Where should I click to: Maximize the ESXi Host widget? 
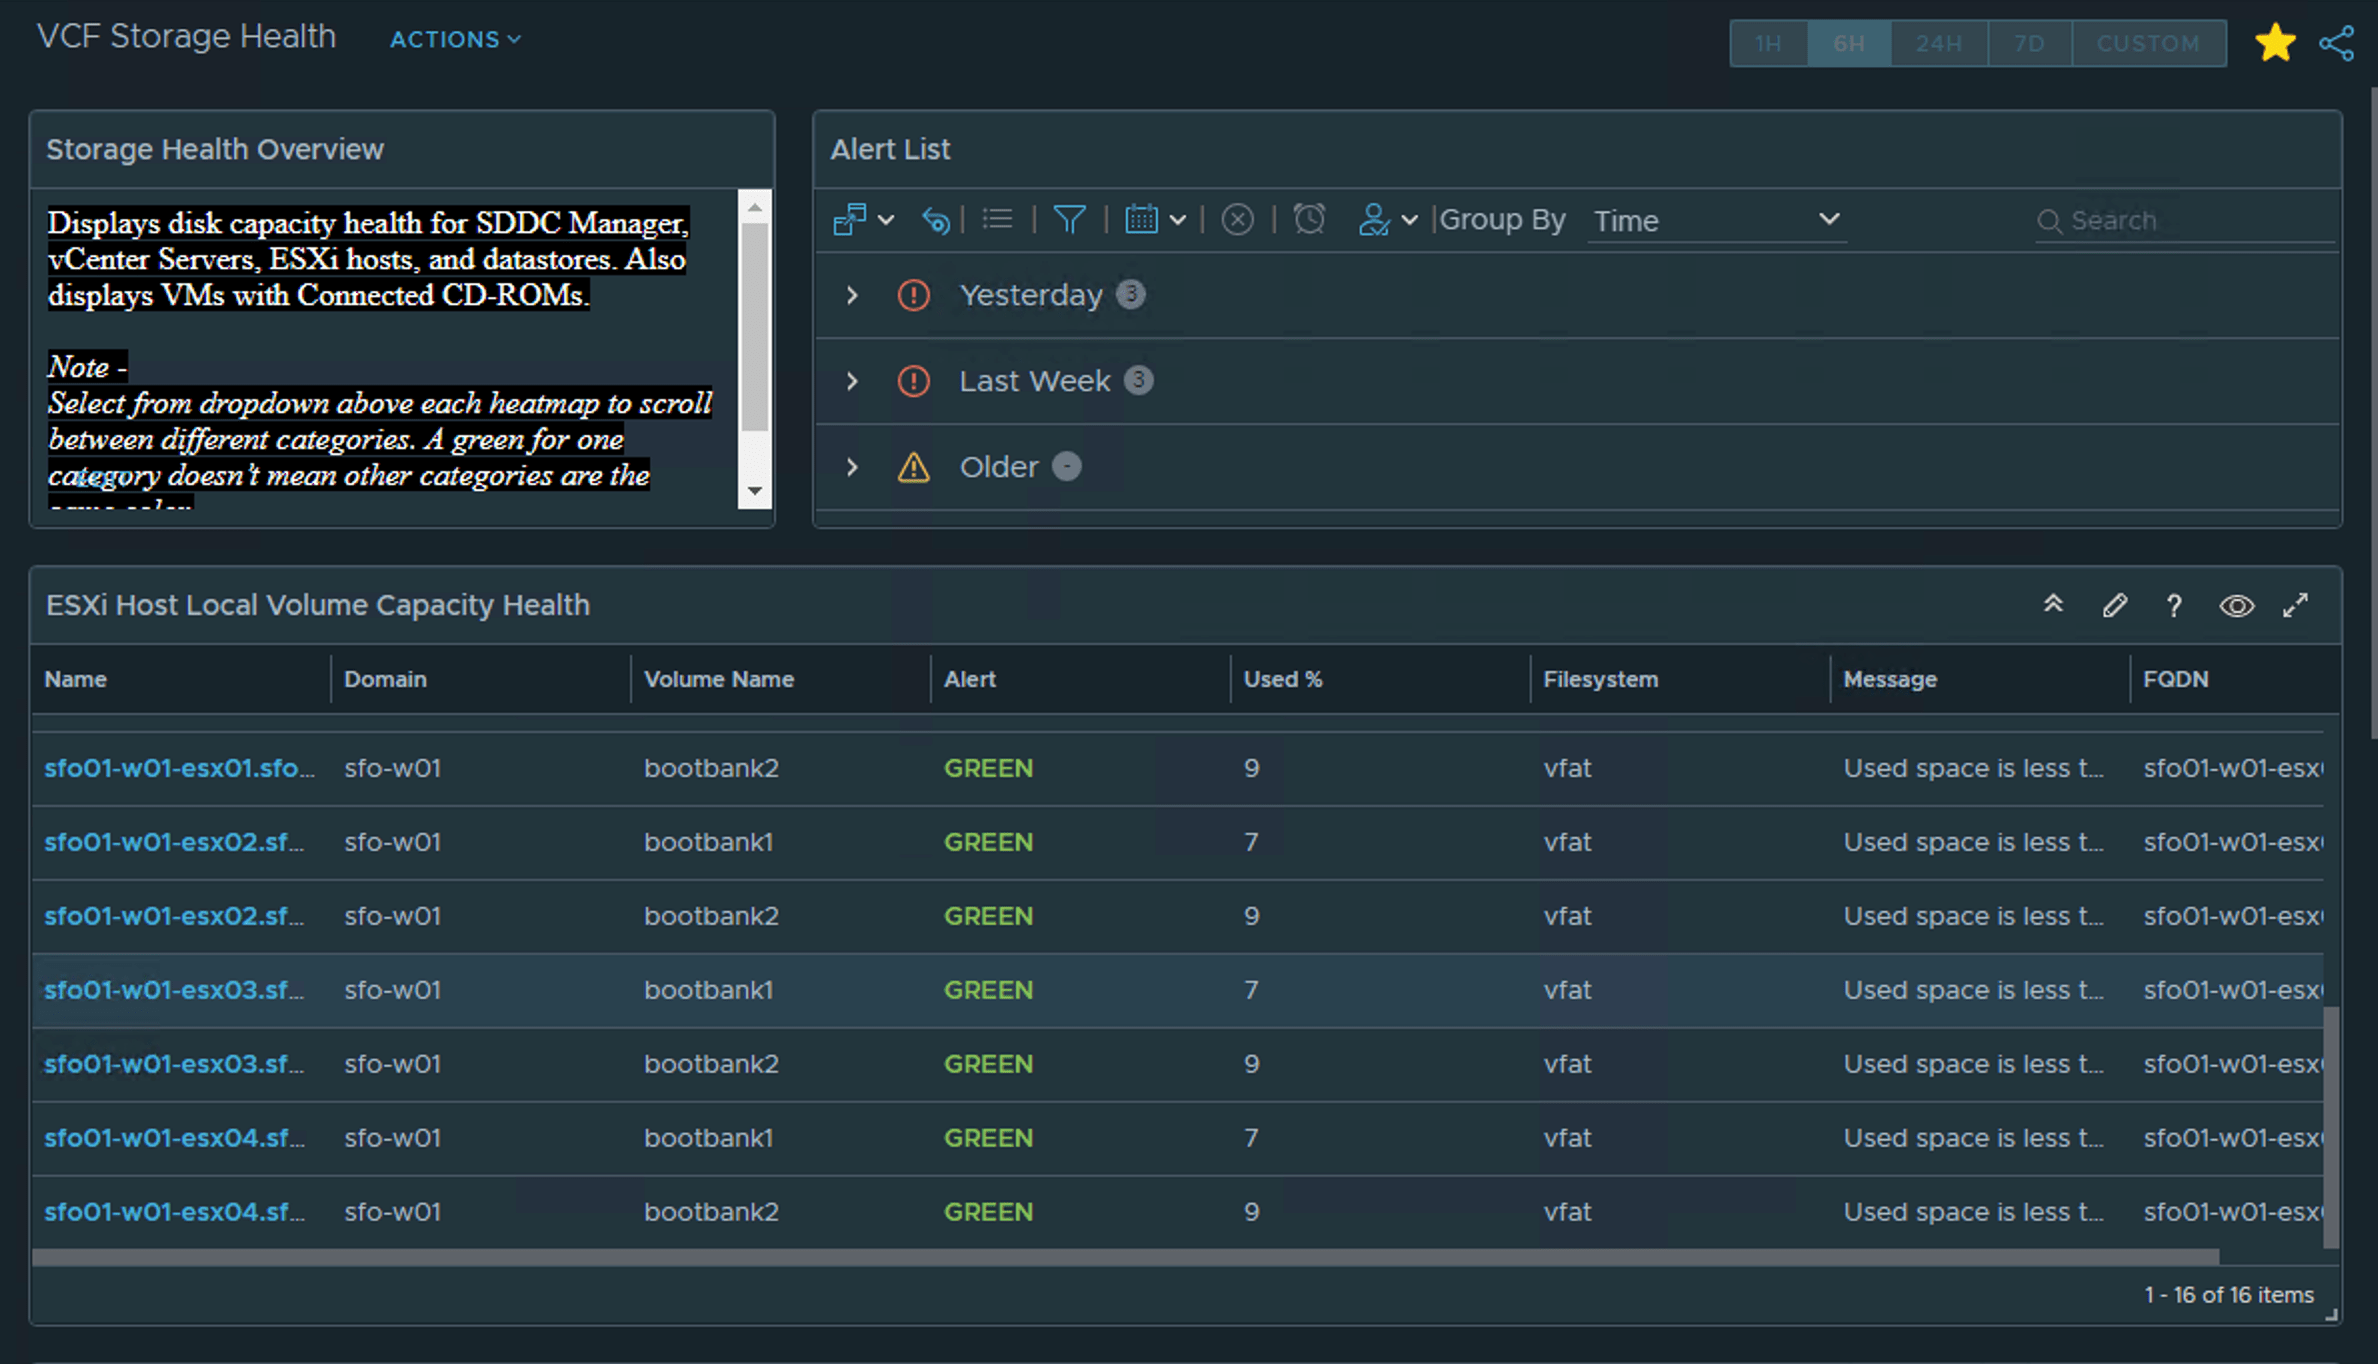coord(2295,605)
